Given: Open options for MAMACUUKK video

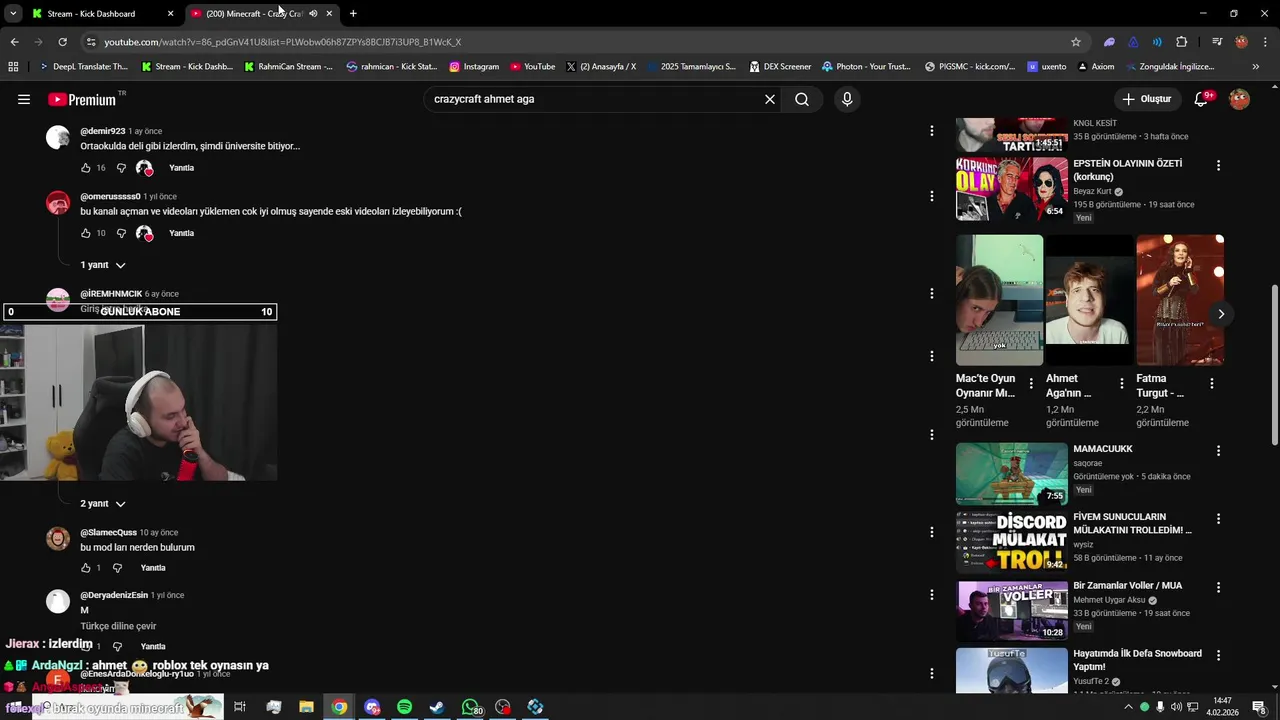Looking at the screenshot, I should tap(1218, 451).
